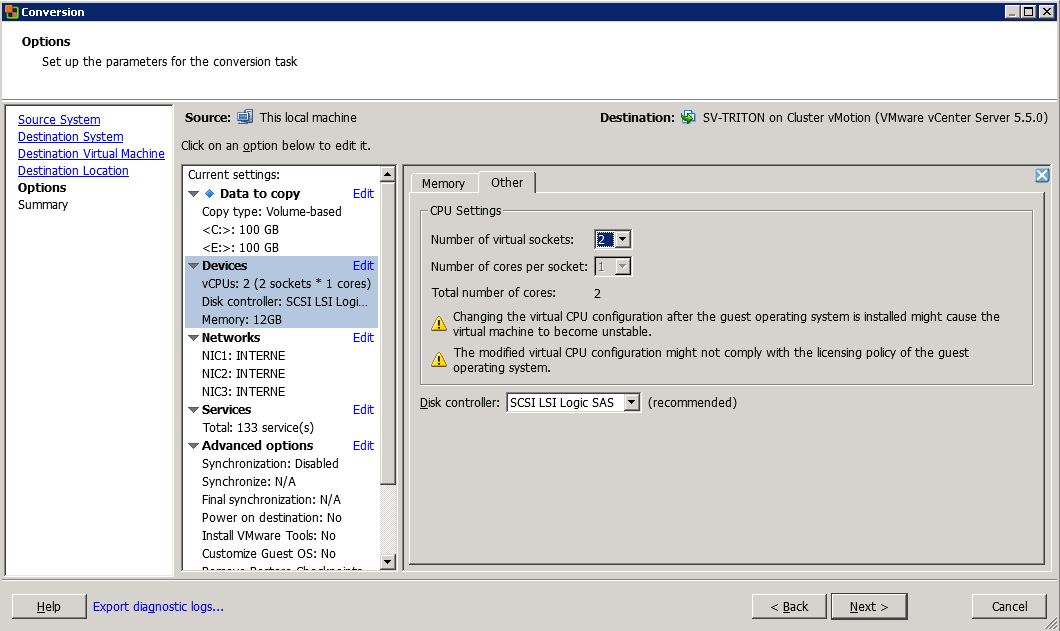
Task: Collapse the Data to copy section
Action: tap(193, 193)
